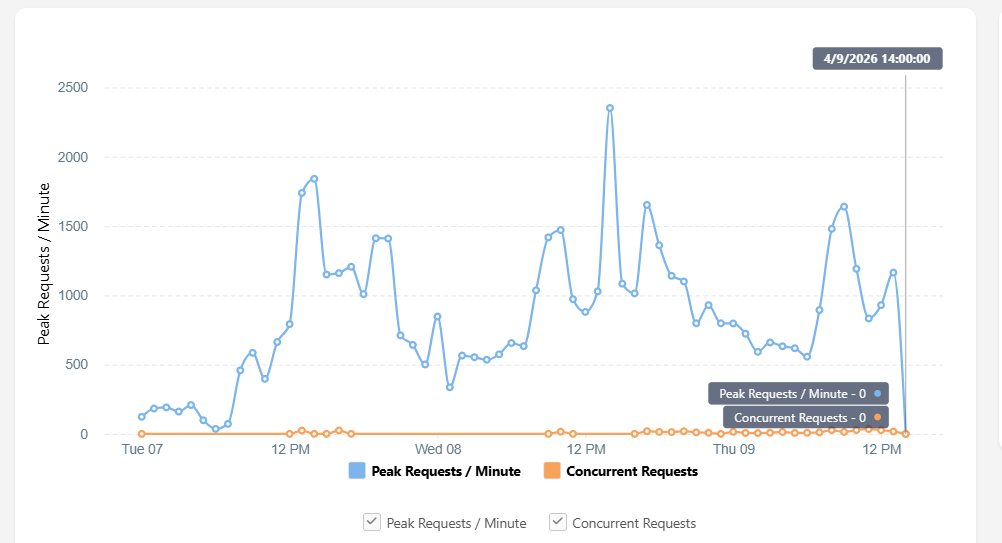Click the 2500 y-axis tick label
This screenshot has width=1002, height=543.
coord(72,88)
